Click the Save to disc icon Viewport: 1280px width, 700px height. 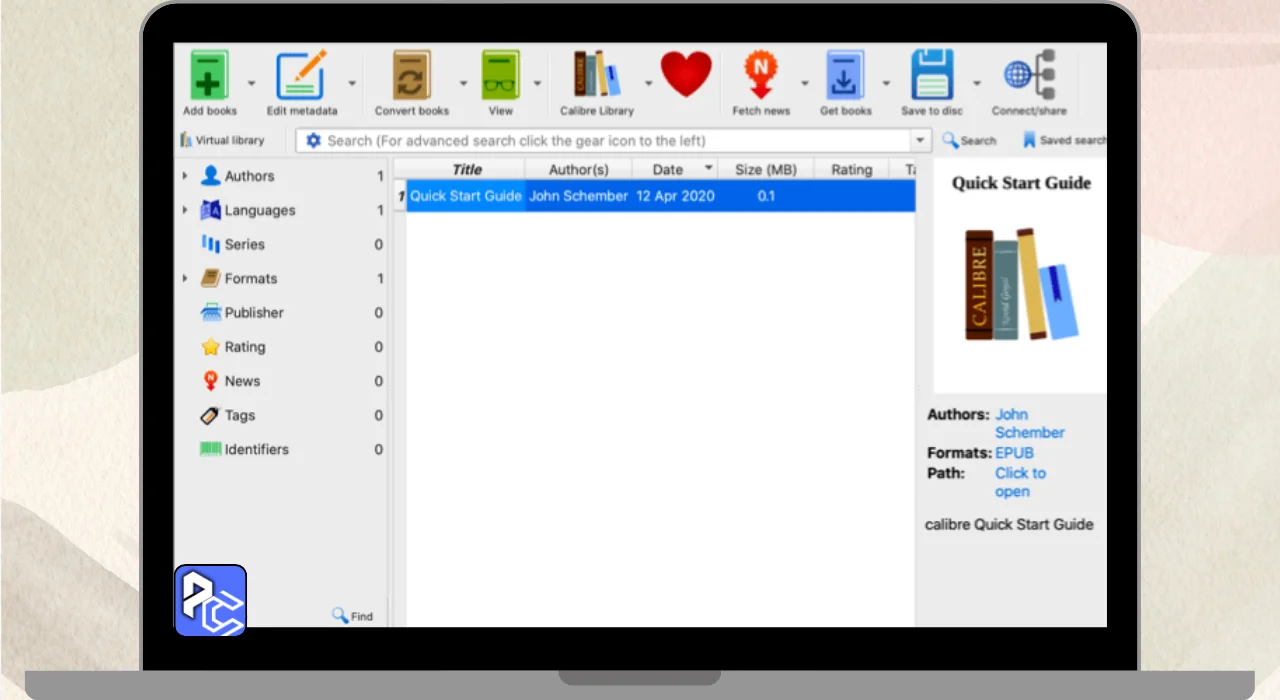[x=932, y=76]
